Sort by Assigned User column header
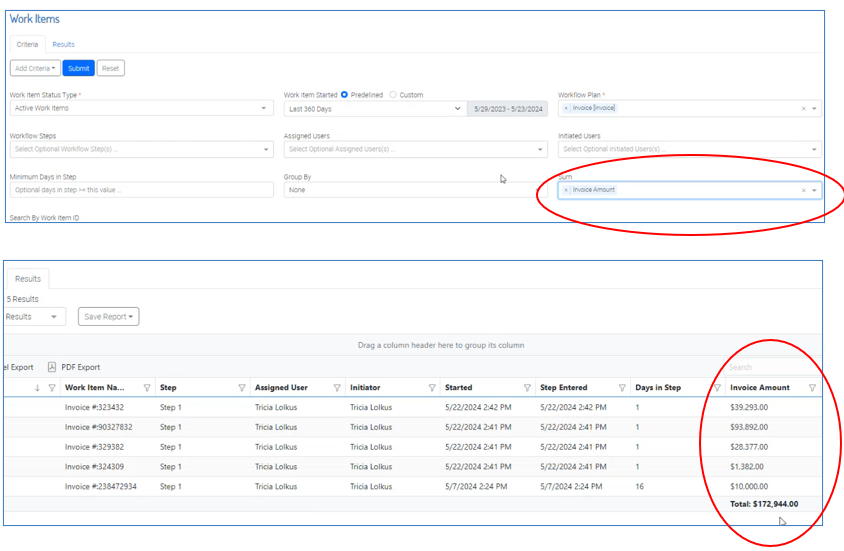Image resolution: width=844 pixels, height=551 pixels. click(282, 387)
